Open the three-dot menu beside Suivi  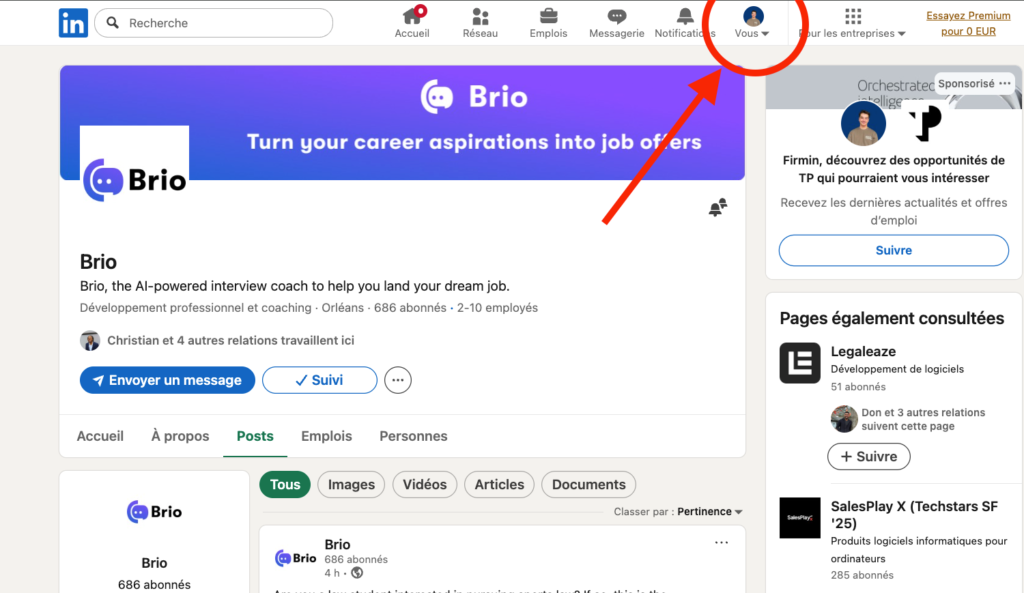398,380
